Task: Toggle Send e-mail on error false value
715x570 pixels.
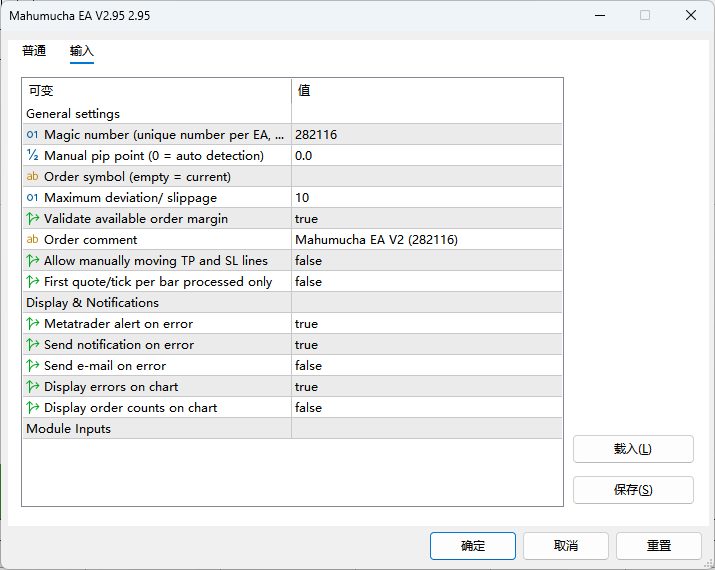Action: coord(426,365)
